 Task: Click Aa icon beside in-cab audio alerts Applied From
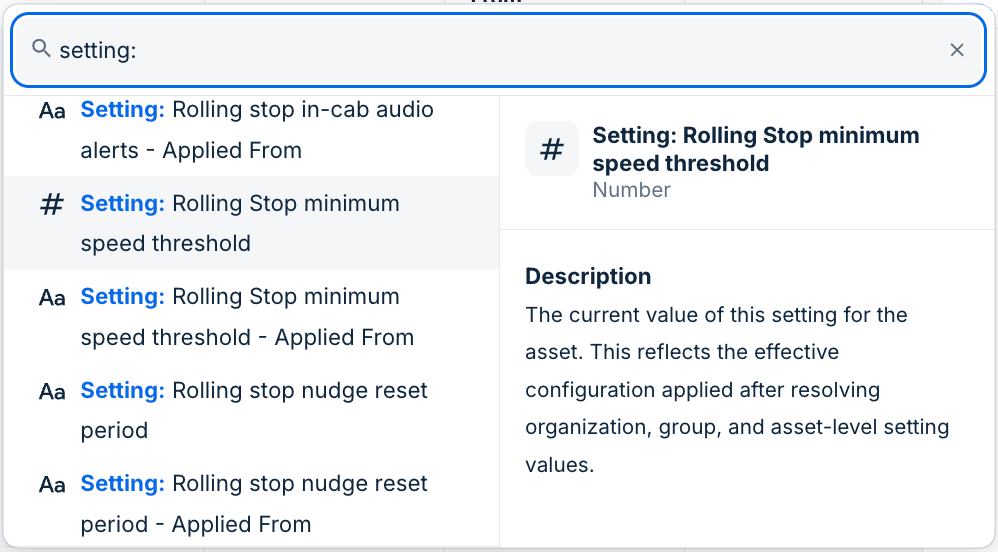click(52, 111)
